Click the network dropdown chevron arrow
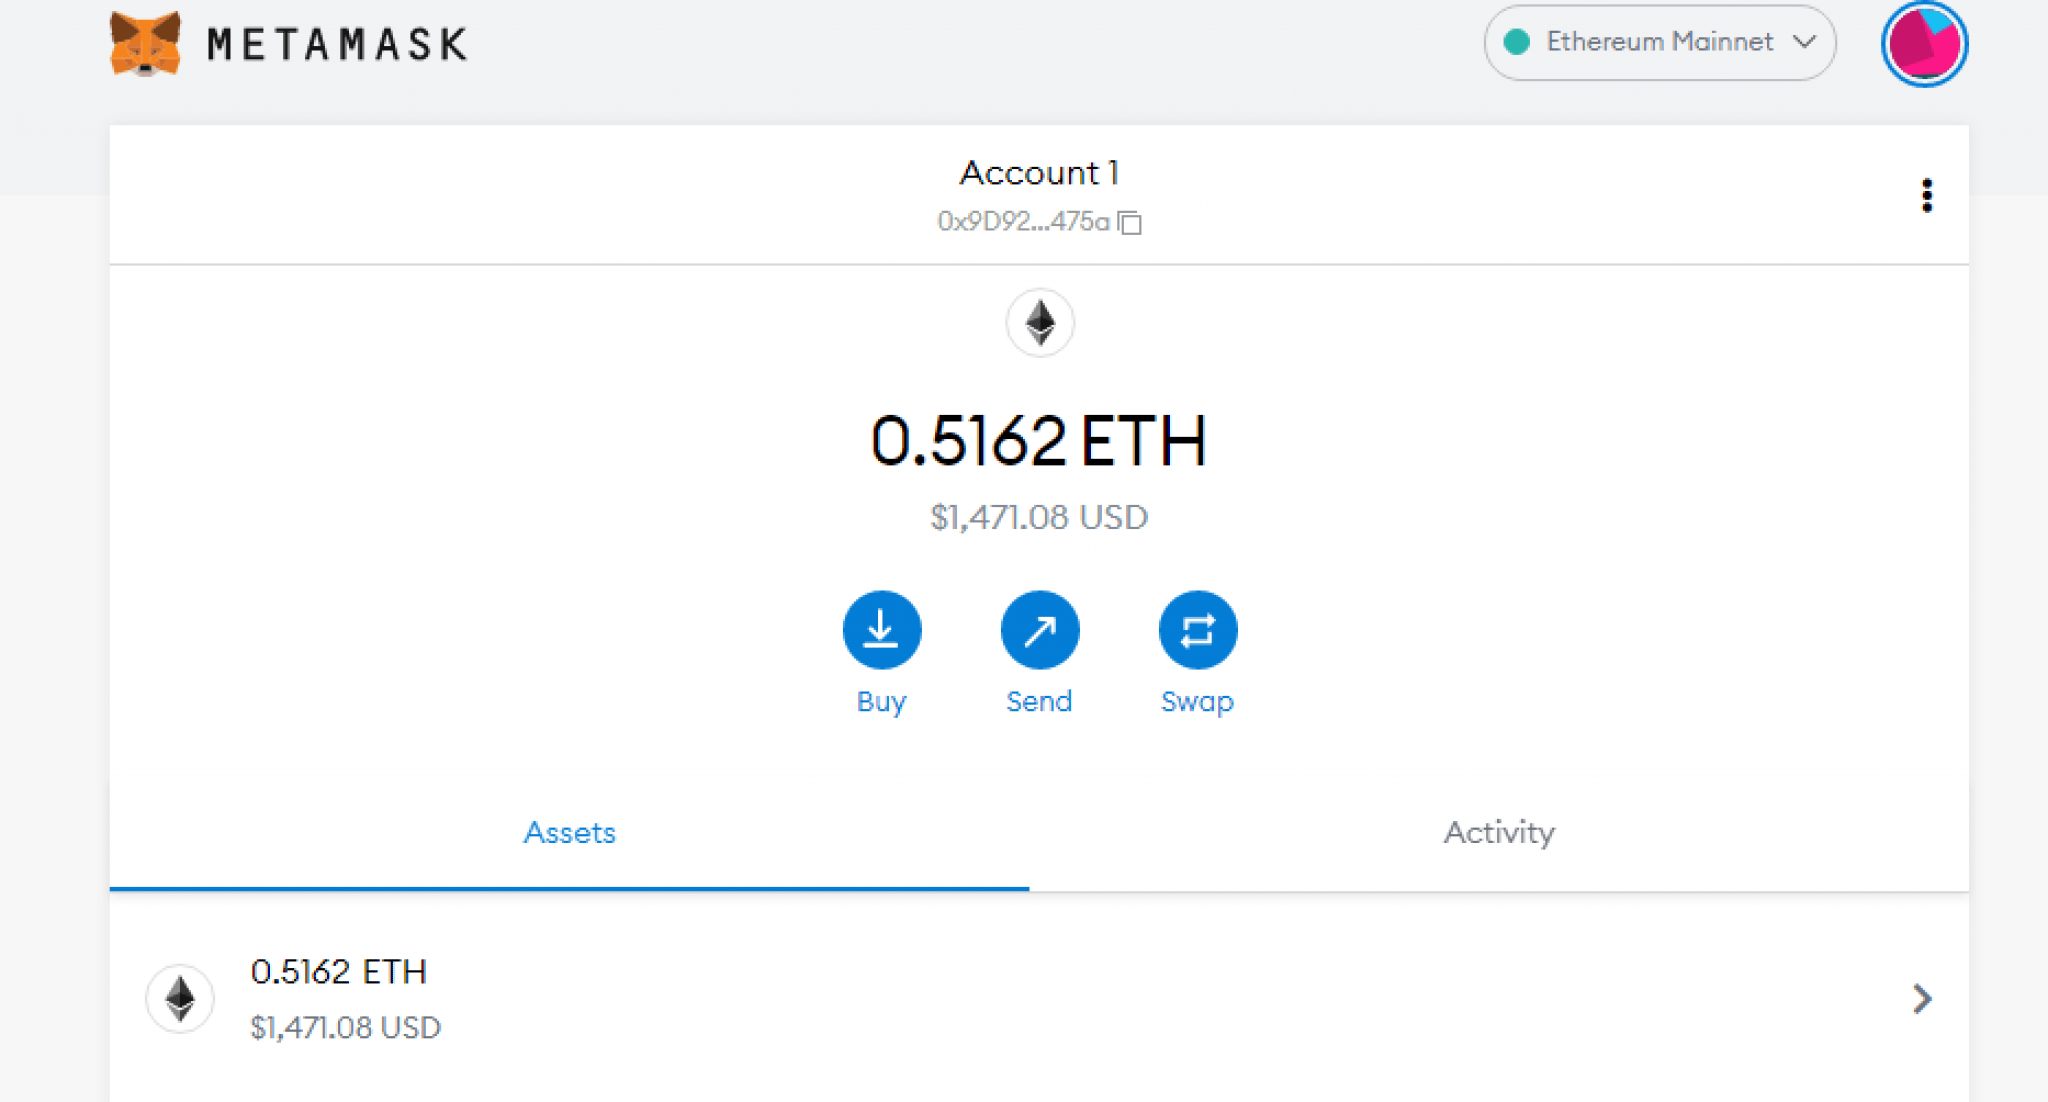Screen dimensions: 2048x1102 [1806, 43]
